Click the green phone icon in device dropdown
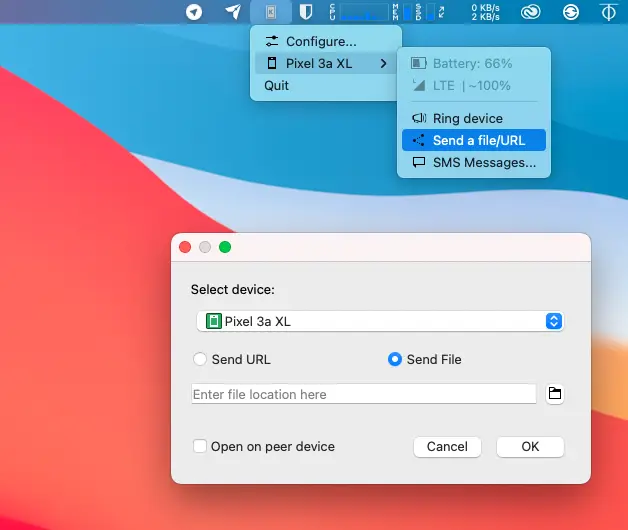 213,321
